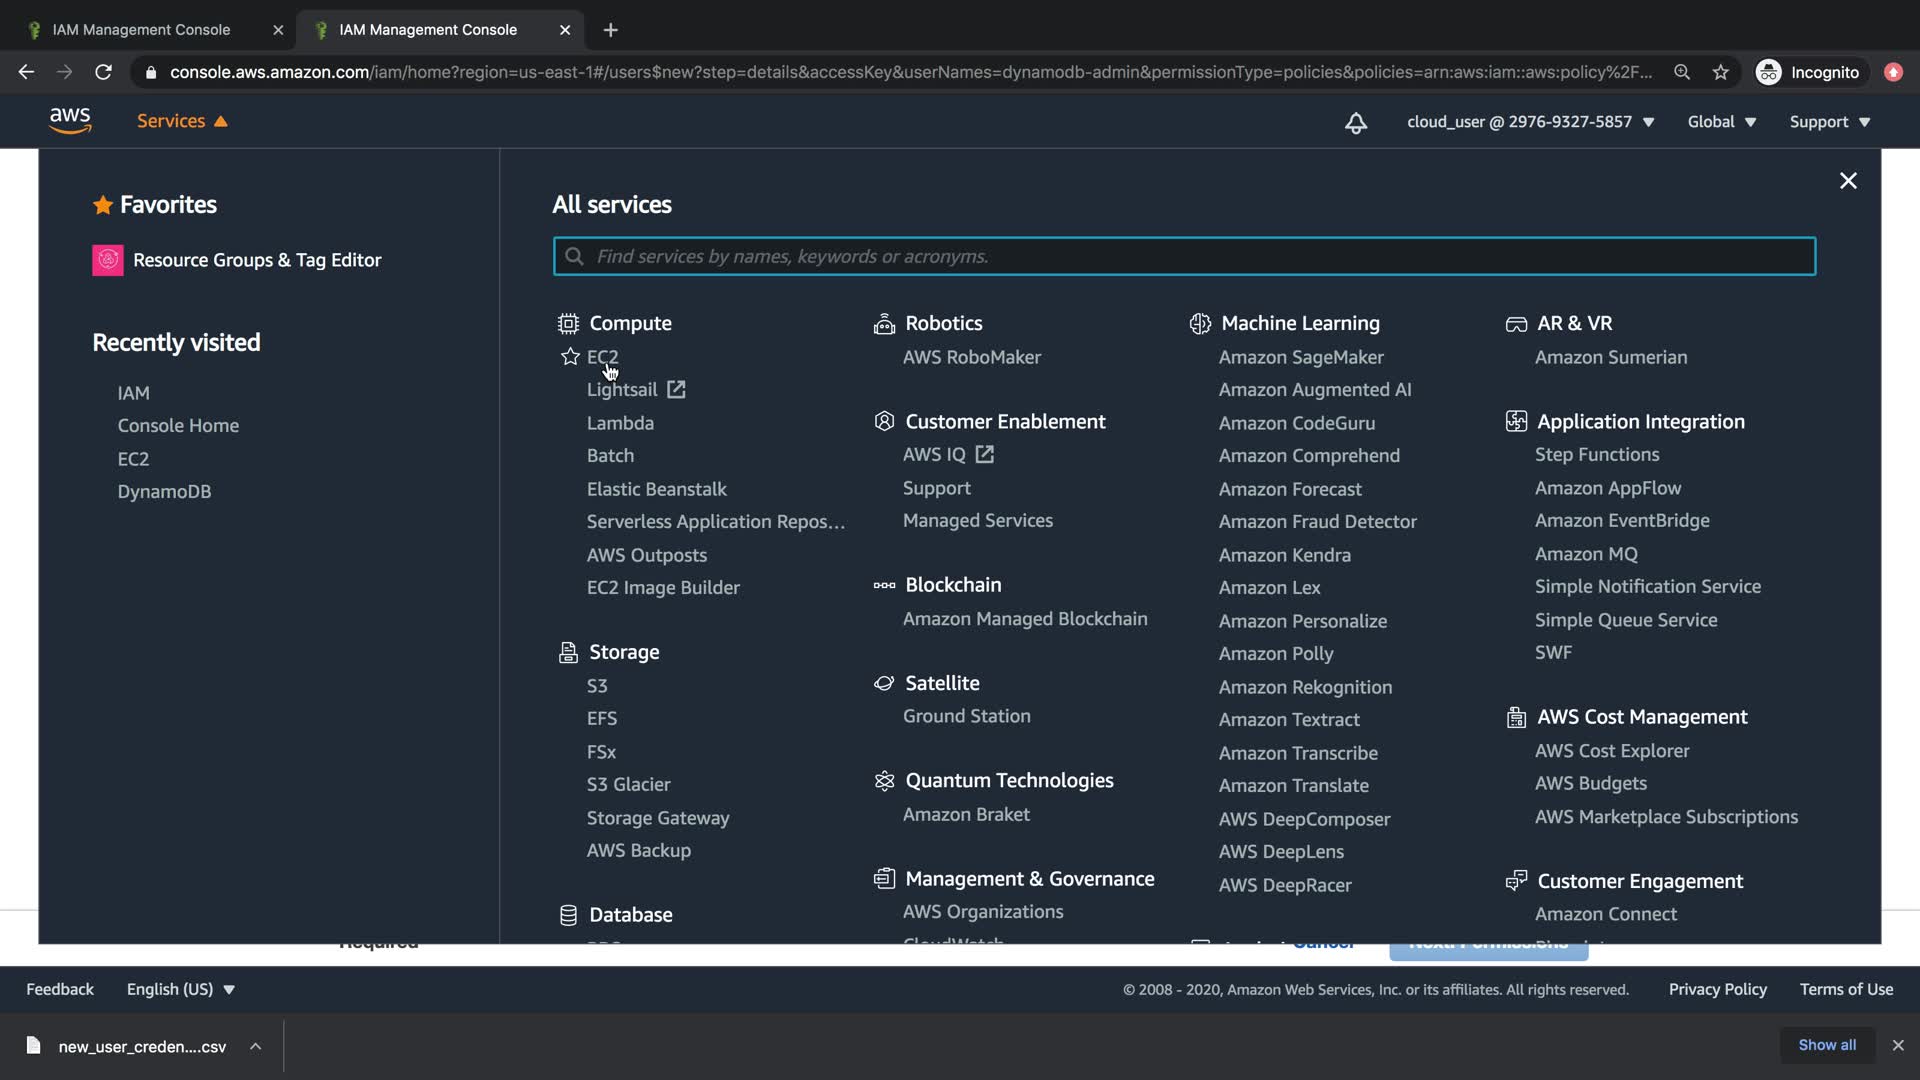The width and height of the screenshot is (1920, 1080).
Task: Click the Find services search field
Action: coord(1184,257)
